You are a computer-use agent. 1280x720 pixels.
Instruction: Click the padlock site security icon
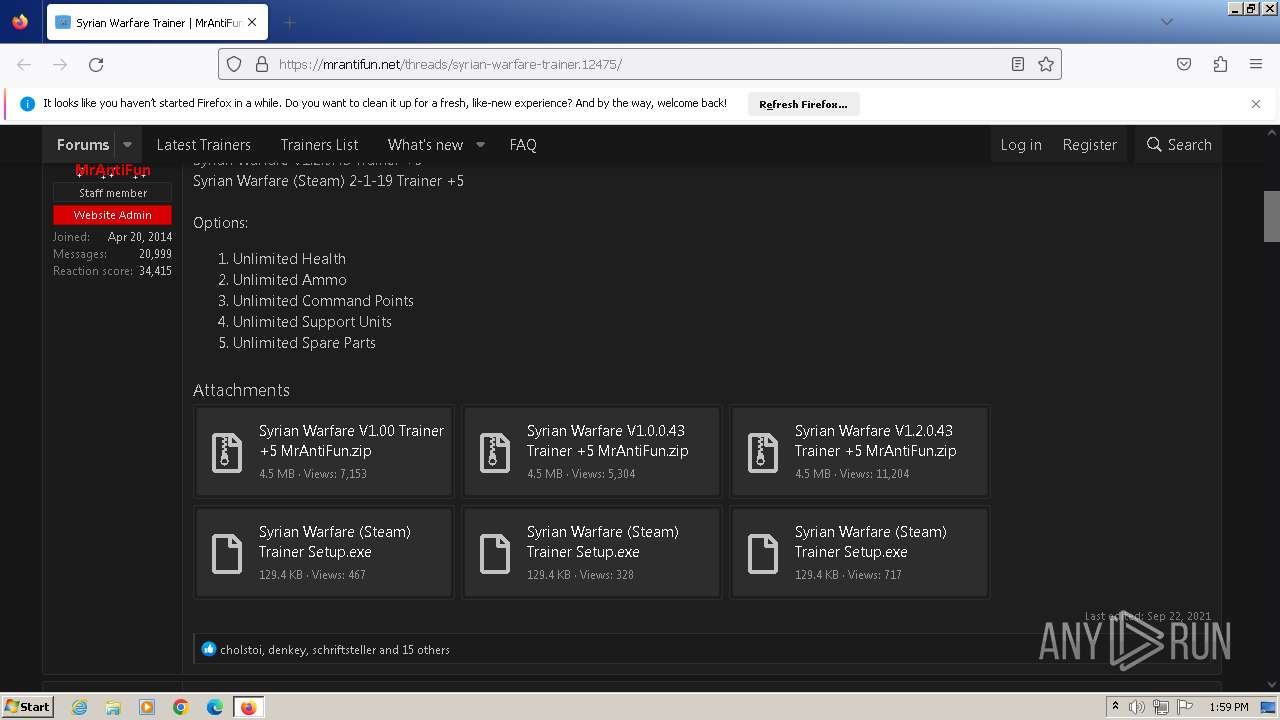(262, 64)
